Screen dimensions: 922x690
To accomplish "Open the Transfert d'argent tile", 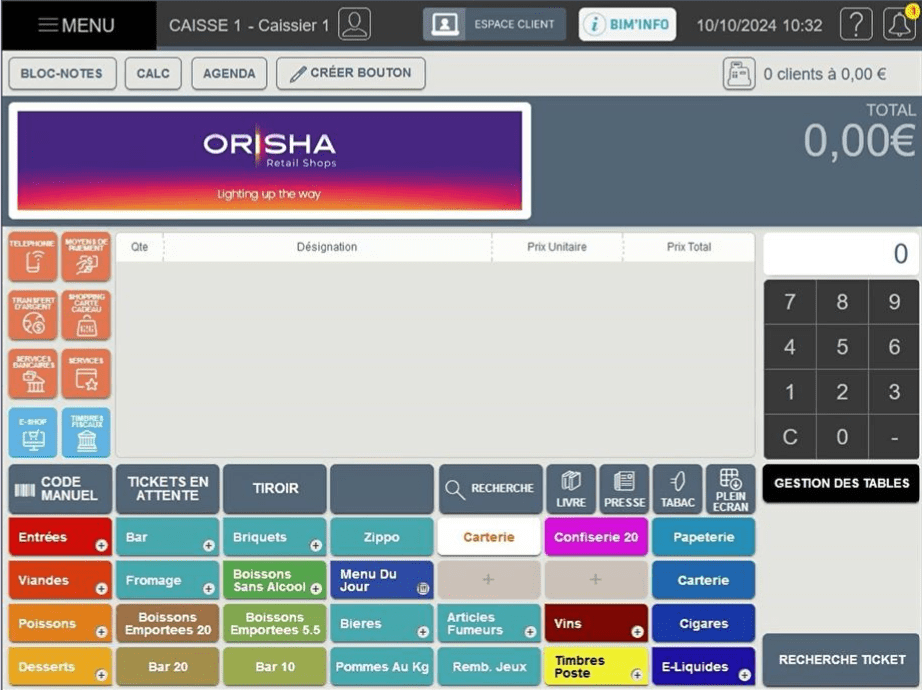I will click(x=33, y=315).
